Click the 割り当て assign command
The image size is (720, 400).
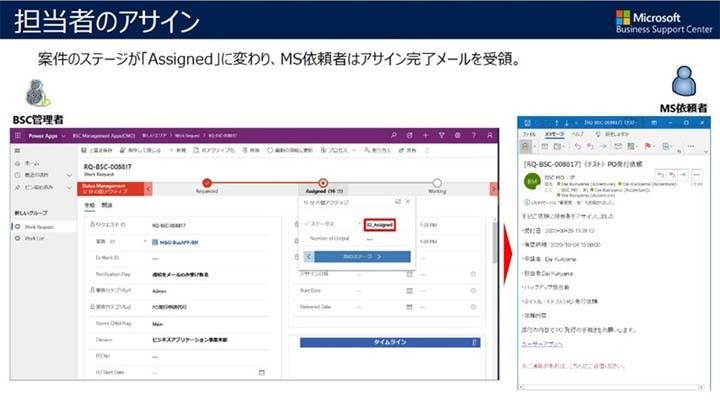tap(377, 150)
